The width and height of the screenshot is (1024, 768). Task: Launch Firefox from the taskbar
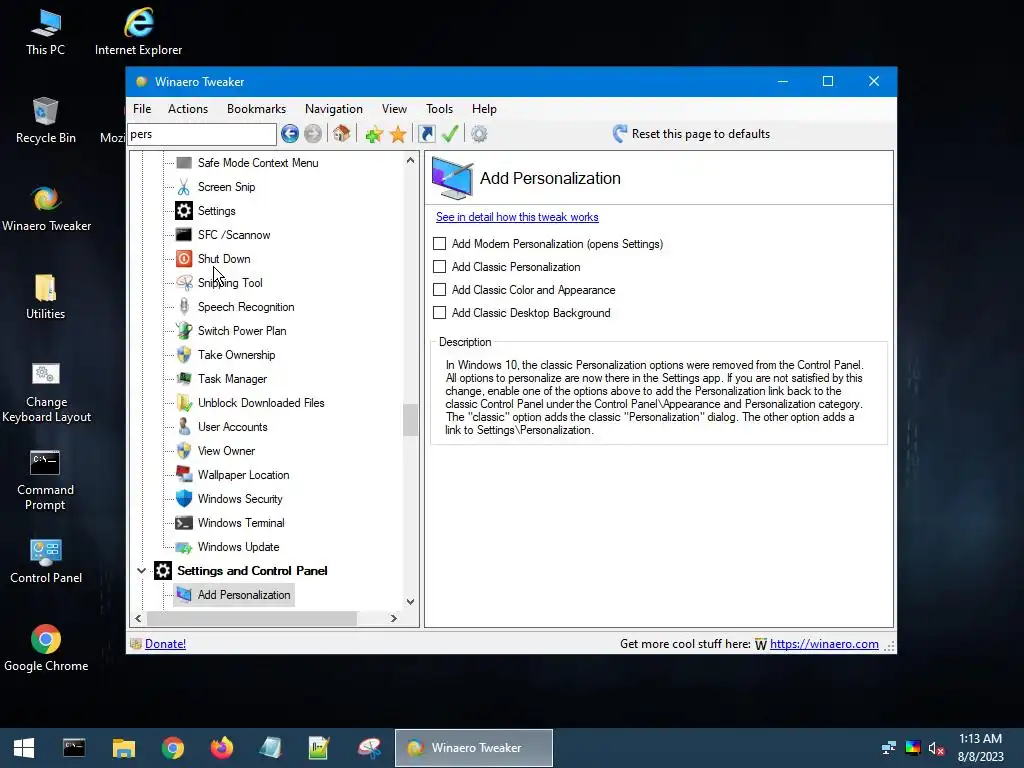click(x=221, y=748)
